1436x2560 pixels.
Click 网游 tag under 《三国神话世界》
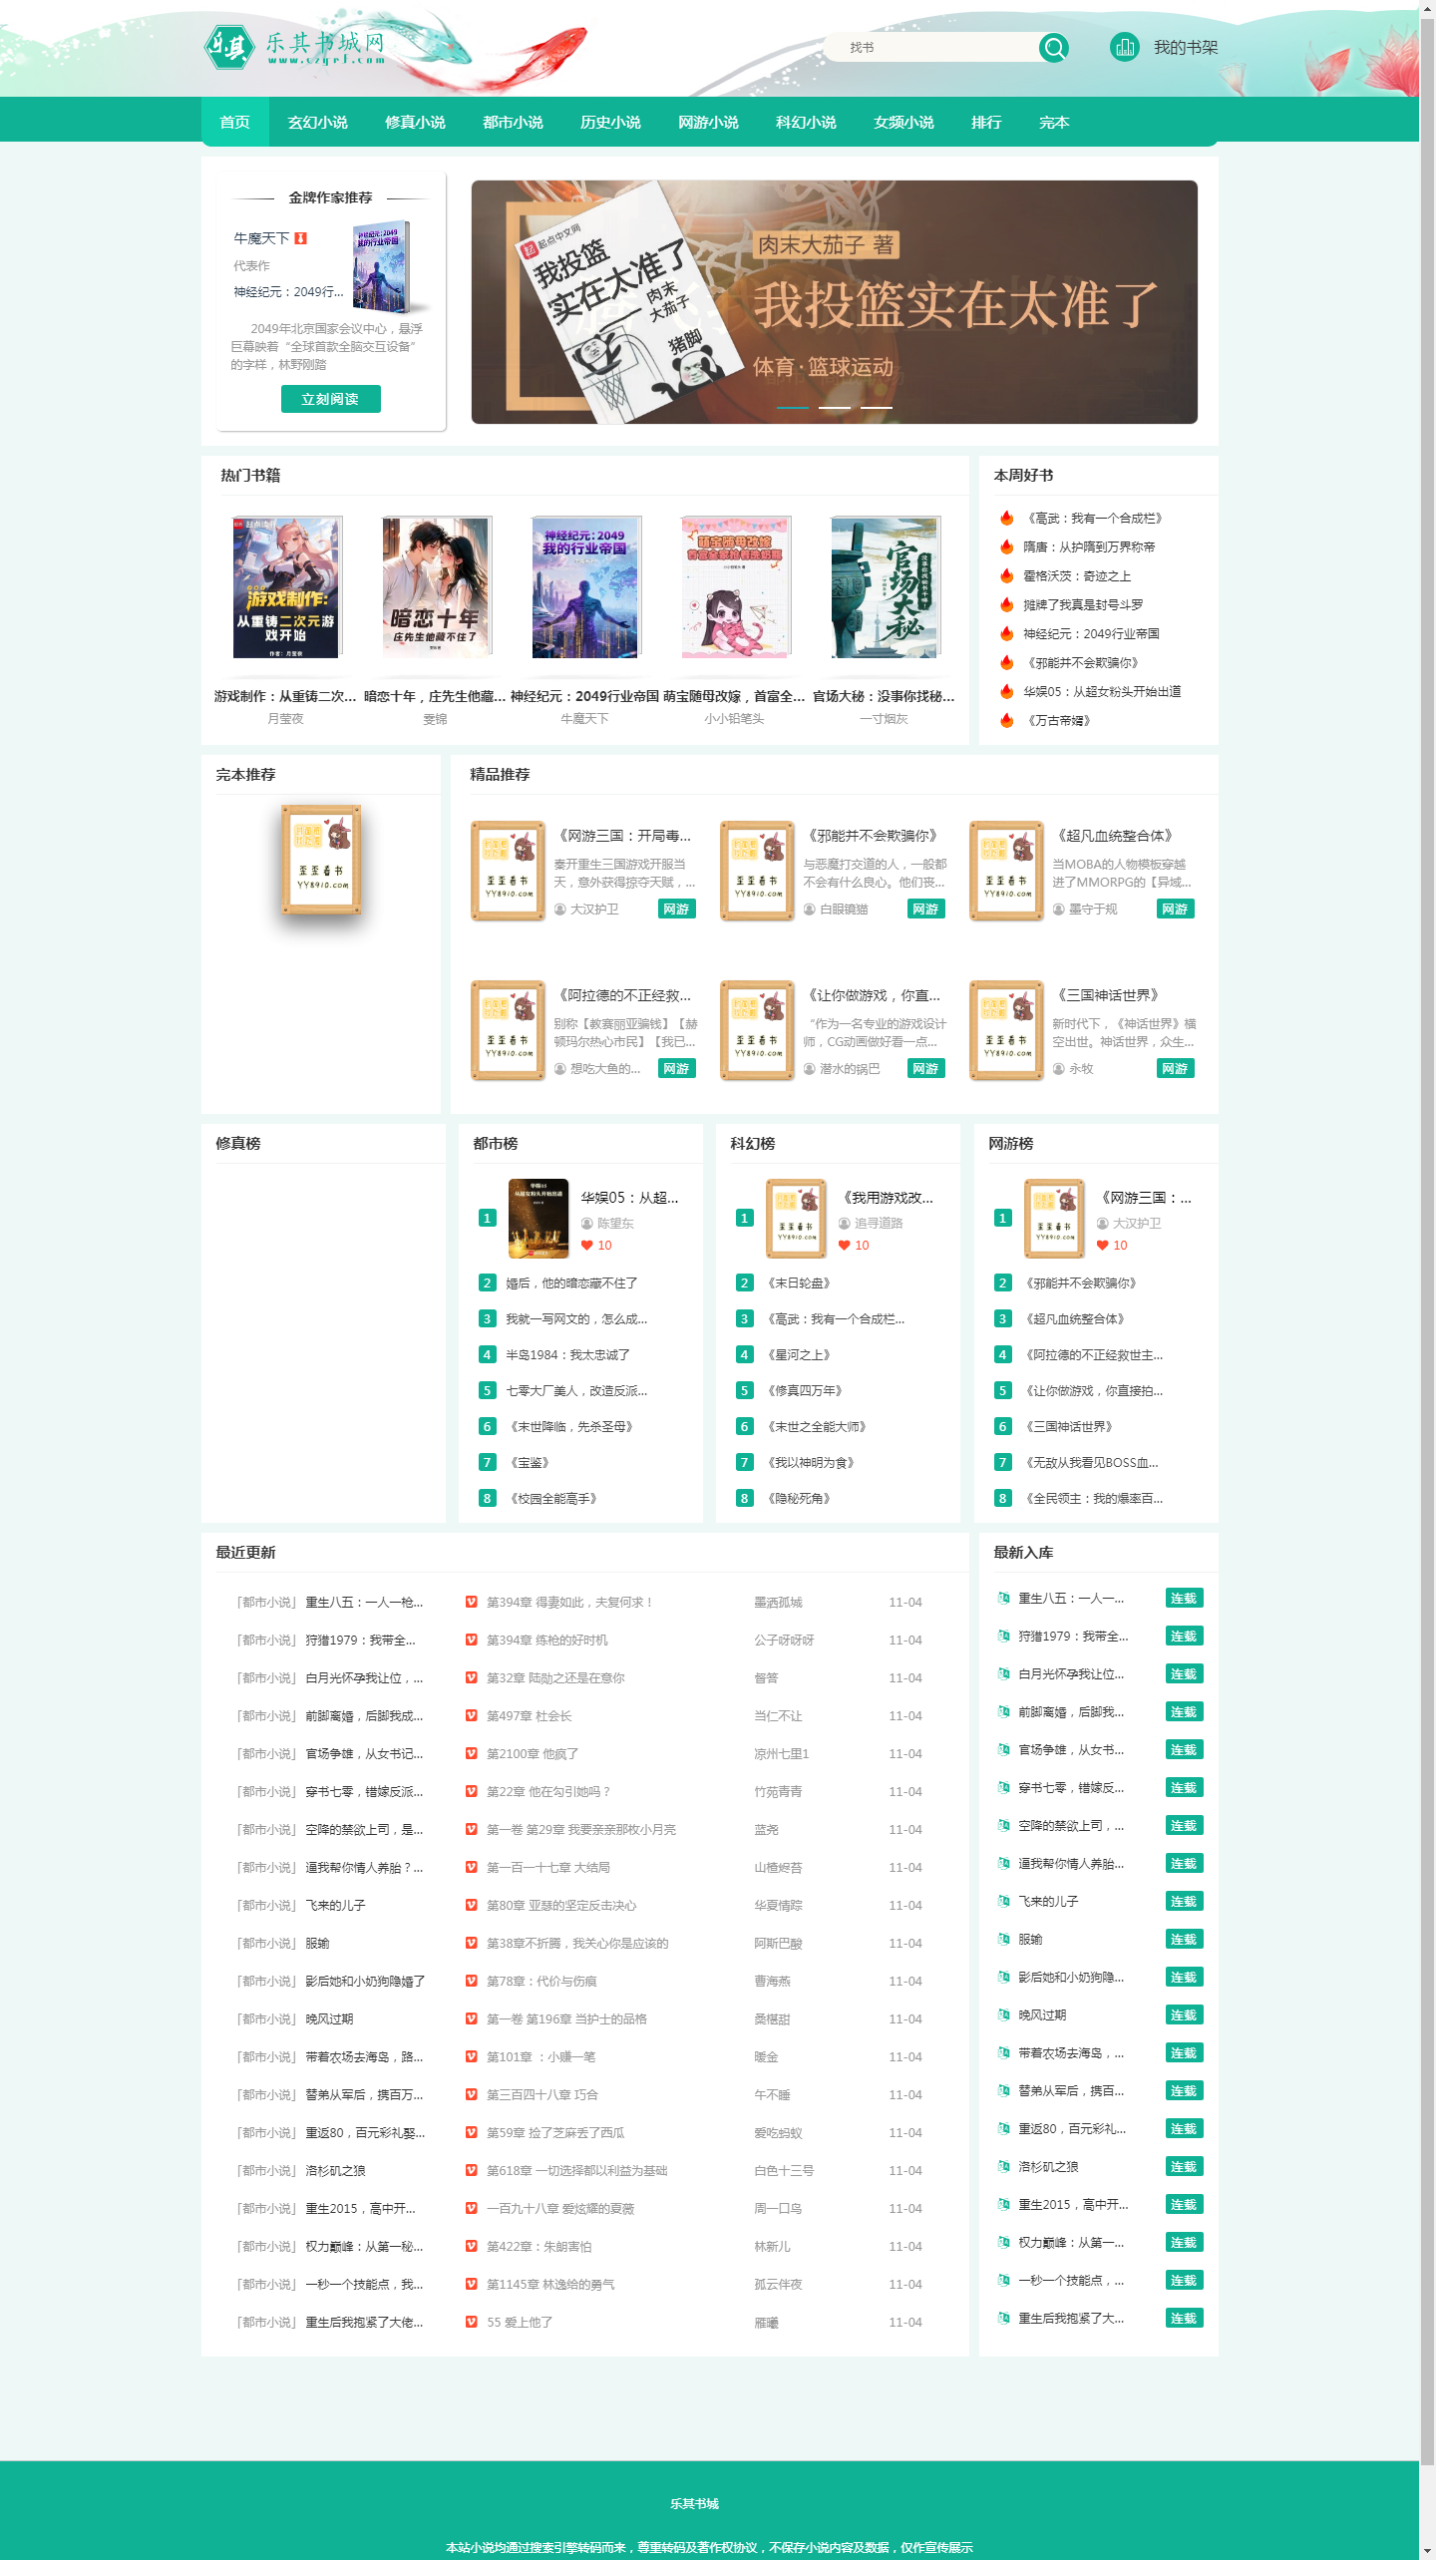click(x=1174, y=1069)
